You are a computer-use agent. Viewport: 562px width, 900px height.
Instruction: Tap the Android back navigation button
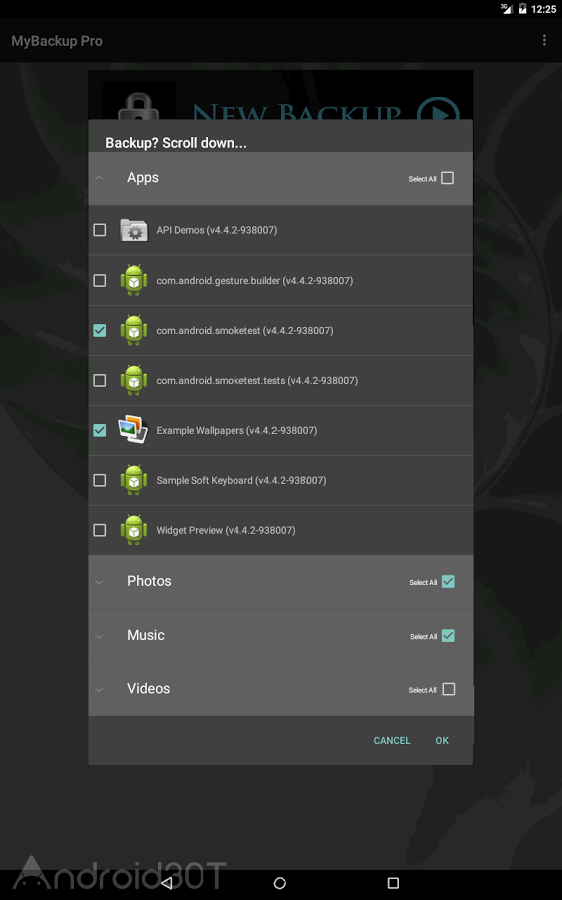pyautogui.click(x=166, y=883)
